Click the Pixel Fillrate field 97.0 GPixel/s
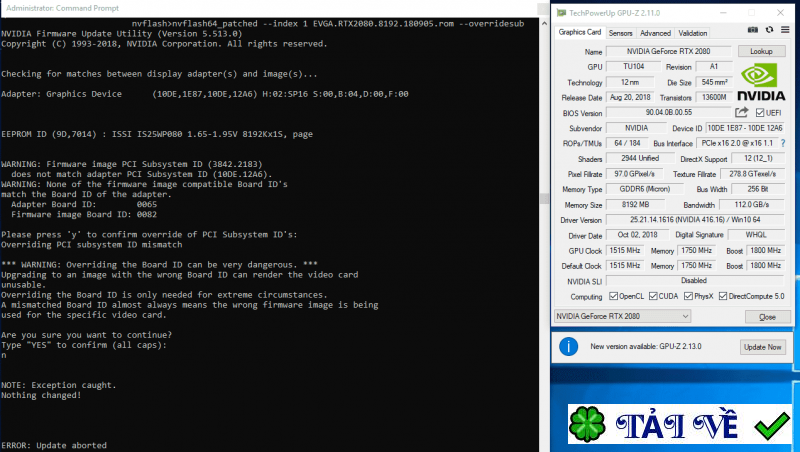 pos(634,174)
